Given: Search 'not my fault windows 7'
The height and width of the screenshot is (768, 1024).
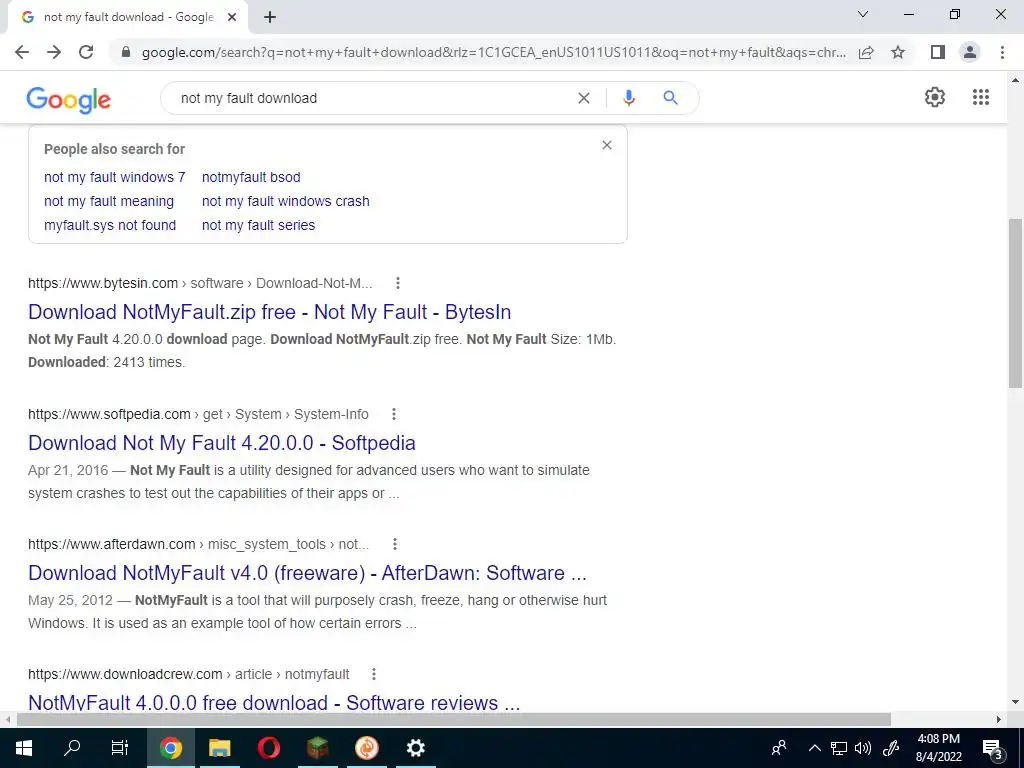Looking at the screenshot, I should pos(115,177).
